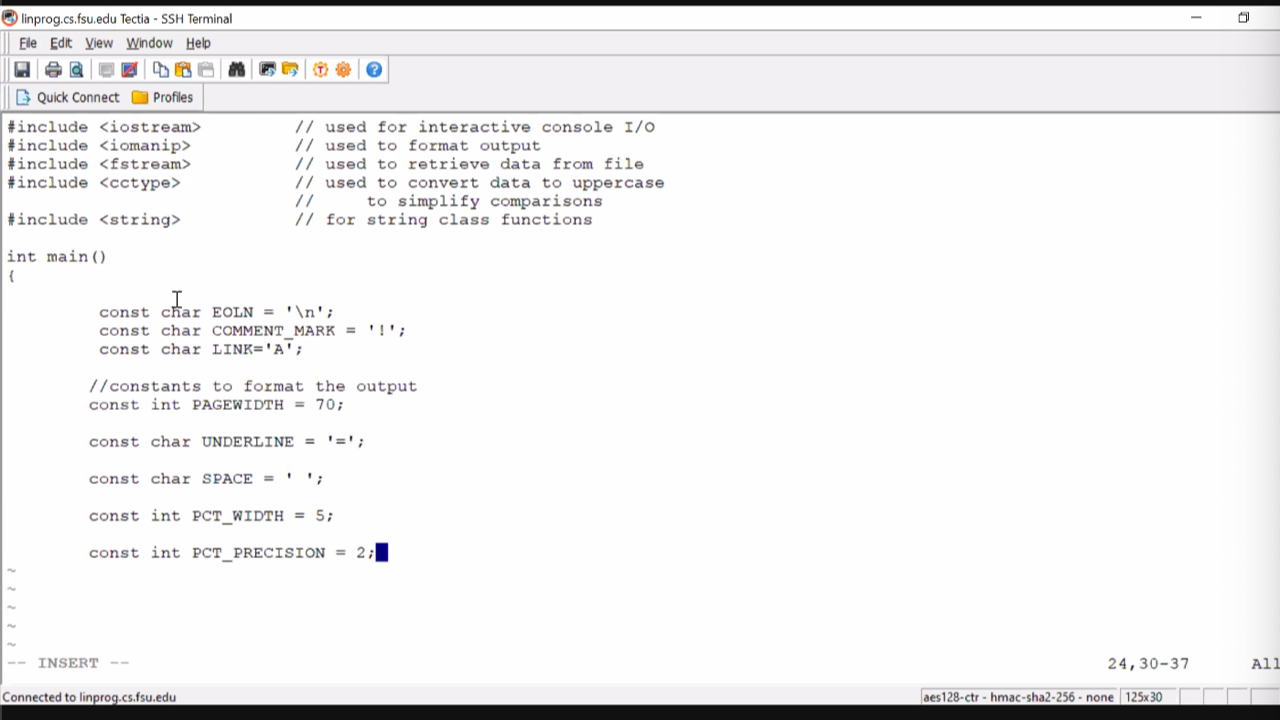Screen dimensions: 1280x720
Task: Click the disconnect icon with red slash
Action: coord(127,69)
